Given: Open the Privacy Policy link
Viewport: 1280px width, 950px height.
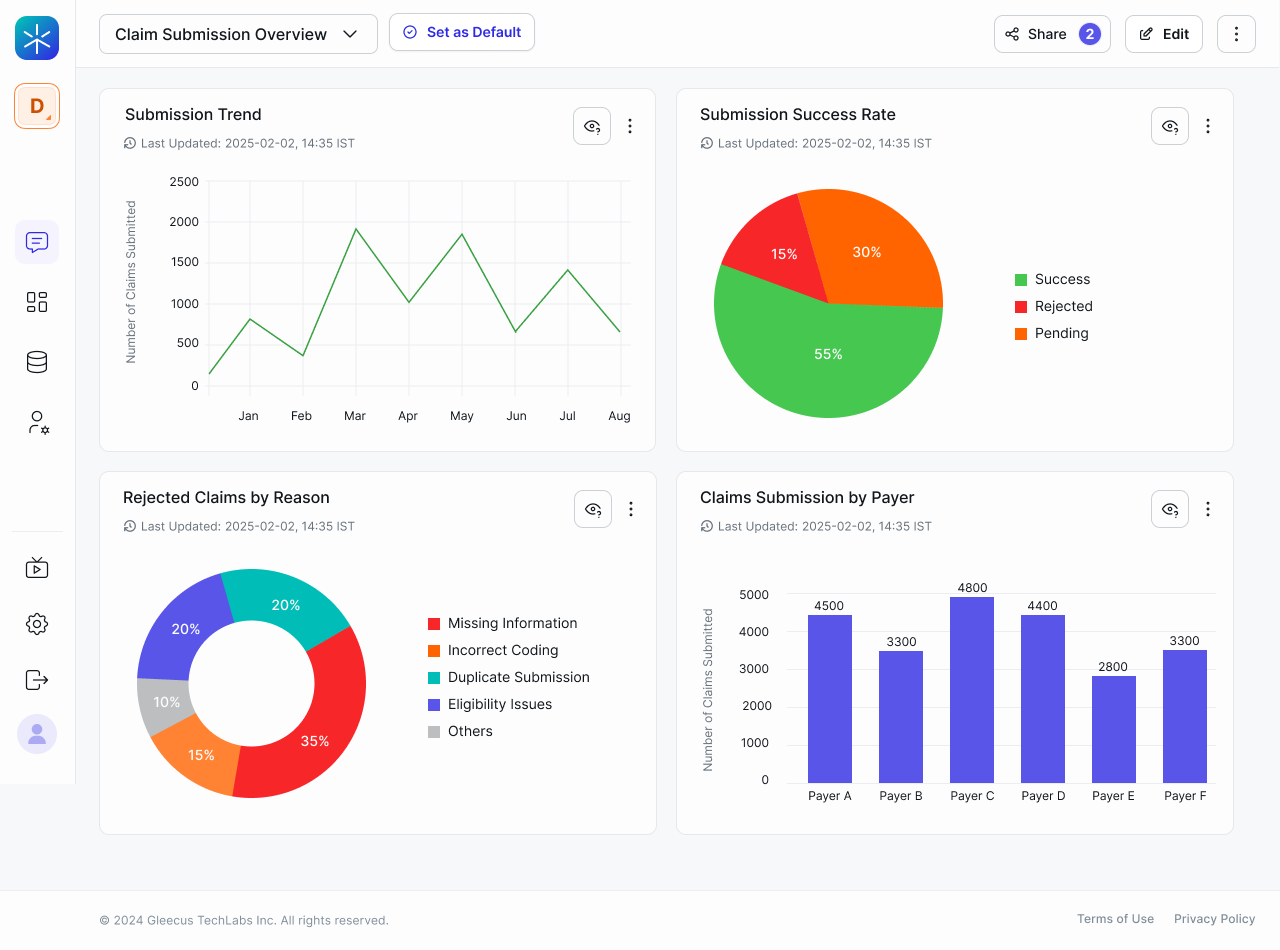Looking at the screenshot, I should (1214, 919).
